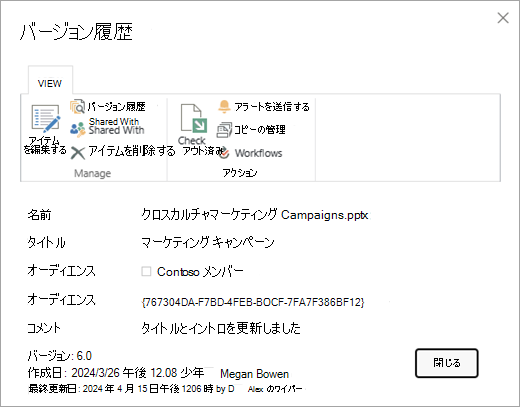Click the バージョン: 6.0 text

point(60,356)
